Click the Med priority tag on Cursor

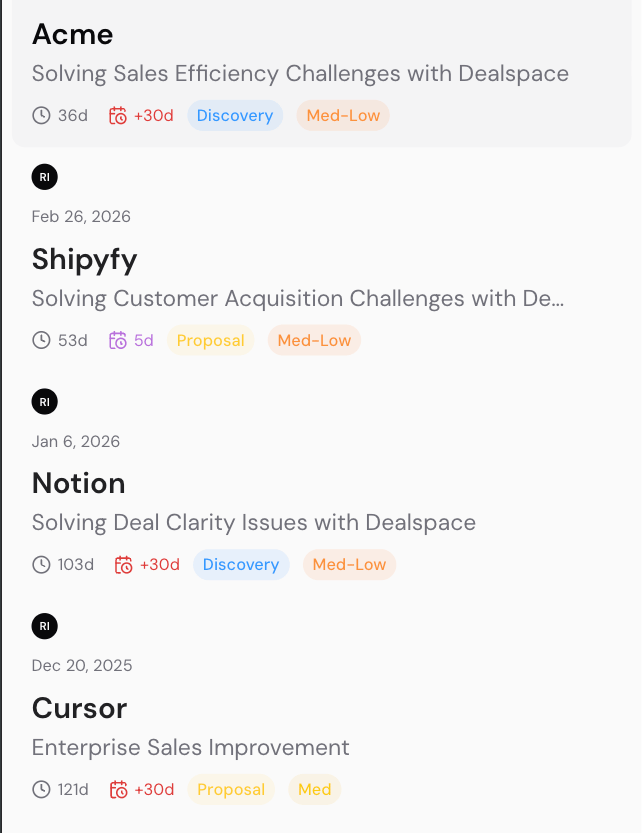(x=314, y=790)
